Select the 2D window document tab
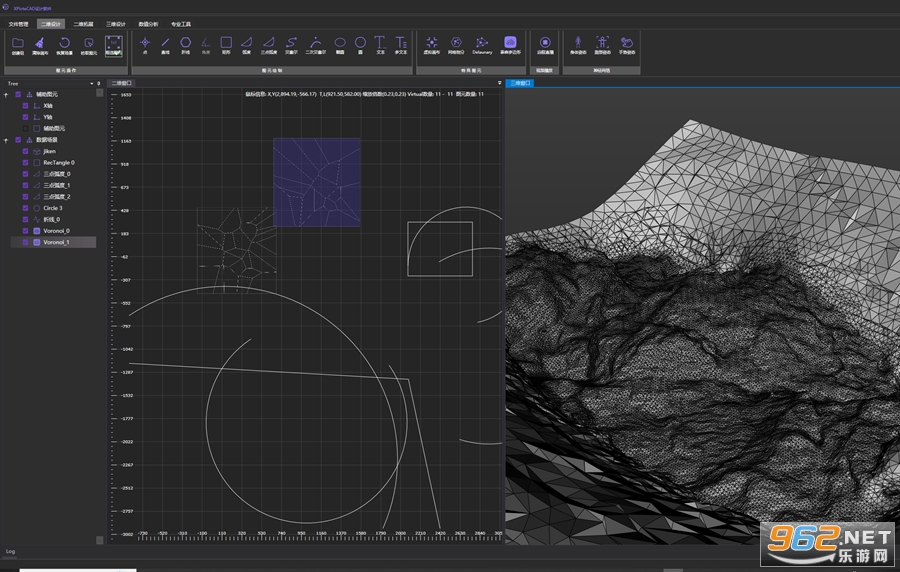This screenshot has height=572, width=900. (x=121, y=83)
